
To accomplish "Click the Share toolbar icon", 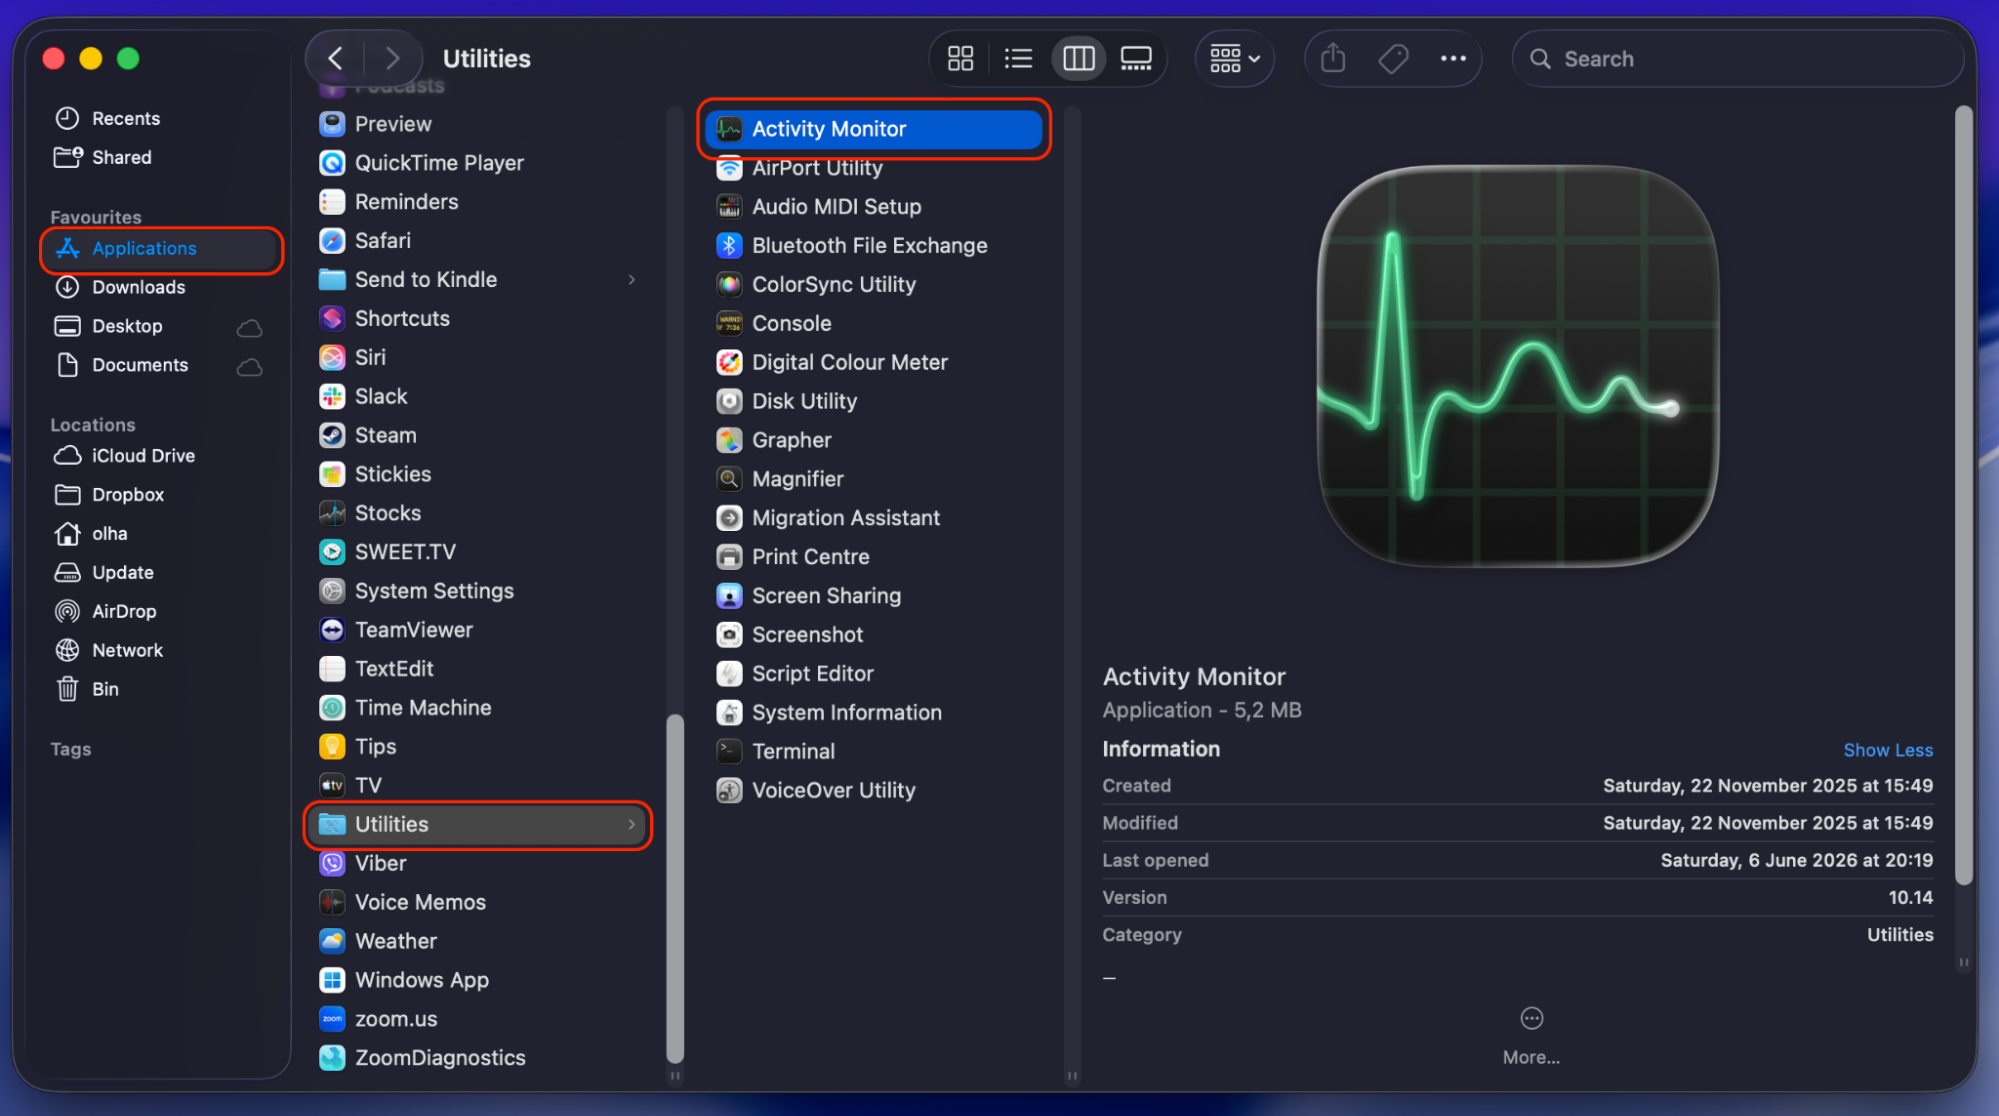I will pos(1333,59).
